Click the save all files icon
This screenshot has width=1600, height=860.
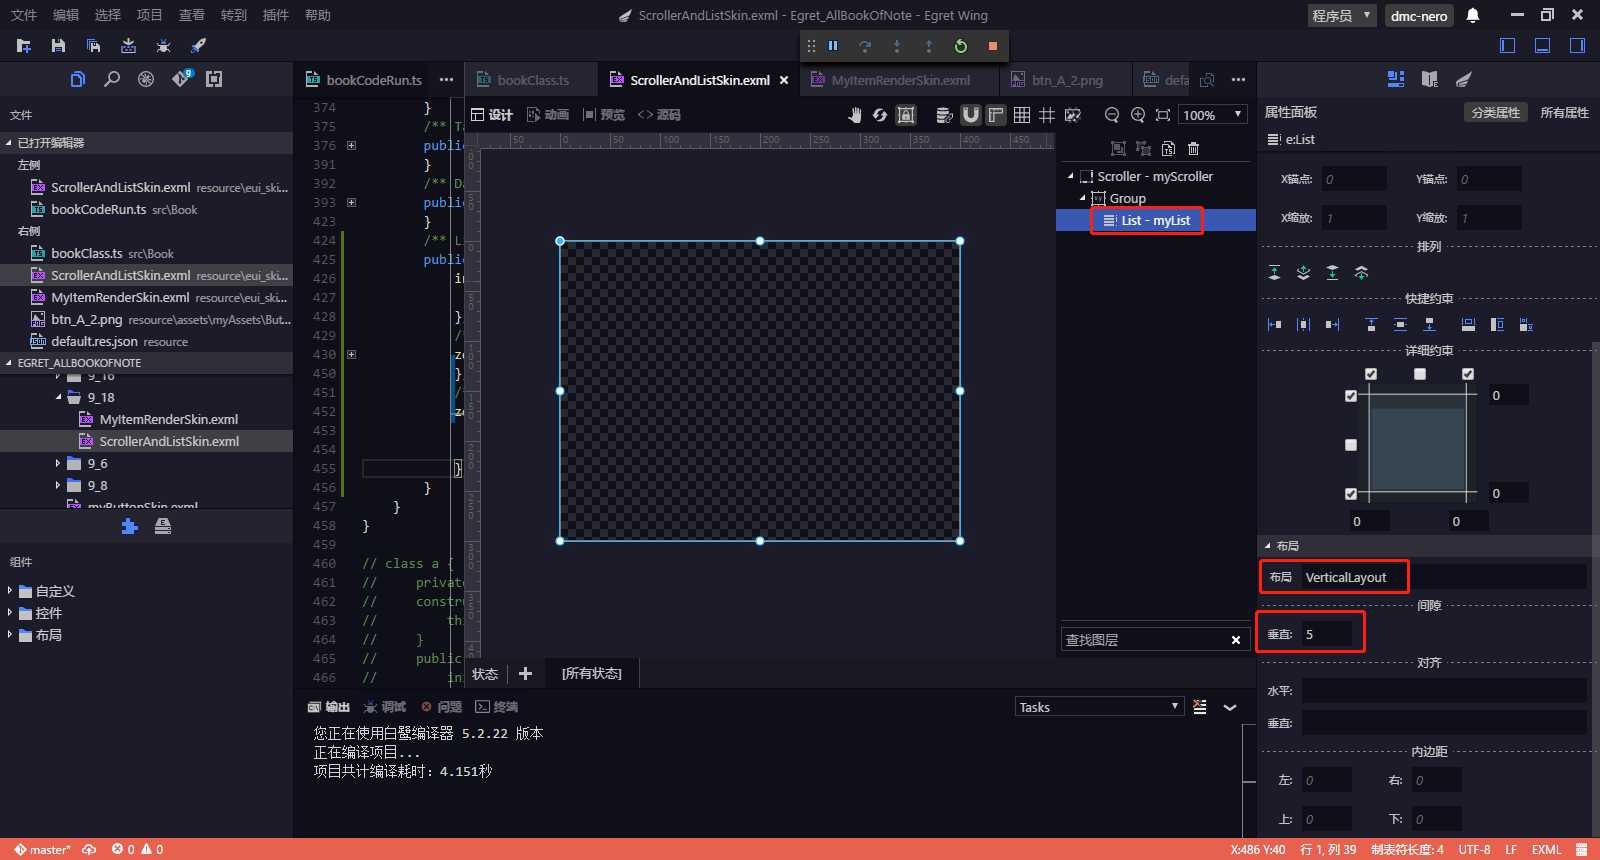pyautogui.click(x=93, y=46)
